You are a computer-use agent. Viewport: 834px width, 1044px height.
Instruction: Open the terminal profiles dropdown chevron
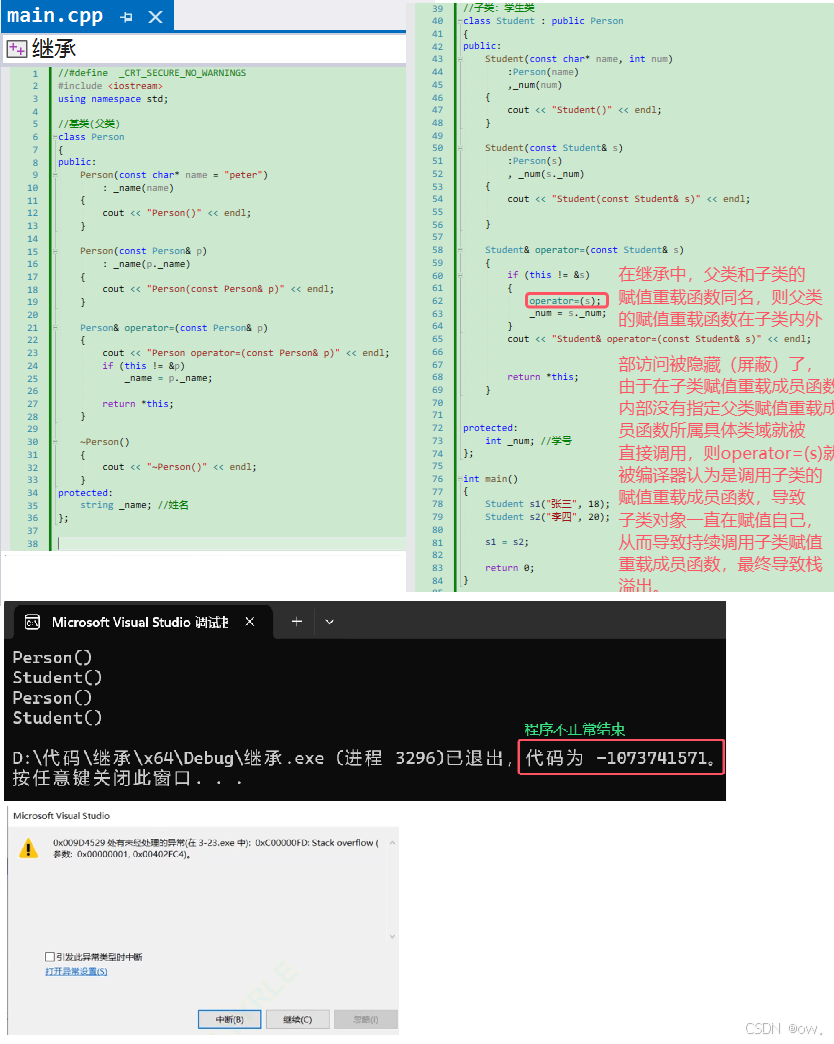click(x=329, y=622)
